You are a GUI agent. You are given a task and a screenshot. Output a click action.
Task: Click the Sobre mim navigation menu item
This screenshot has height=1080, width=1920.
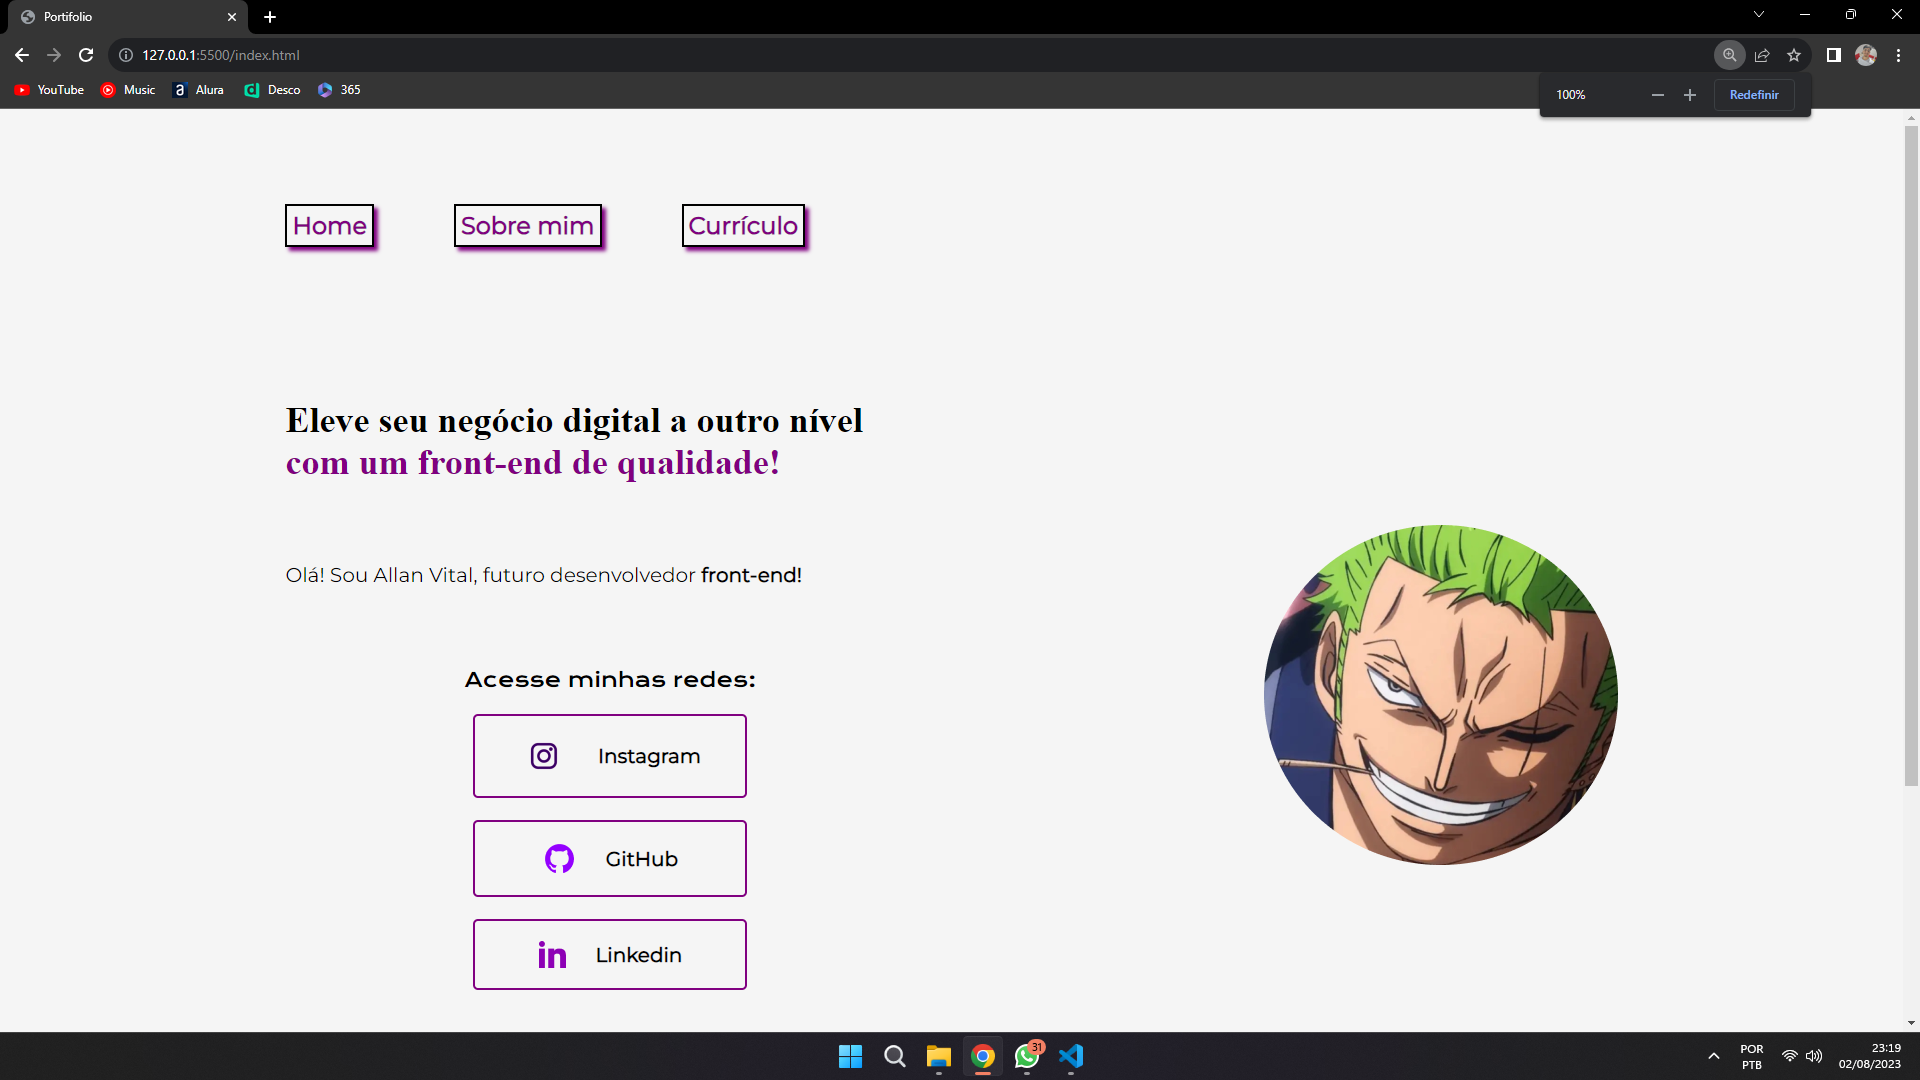527,225
